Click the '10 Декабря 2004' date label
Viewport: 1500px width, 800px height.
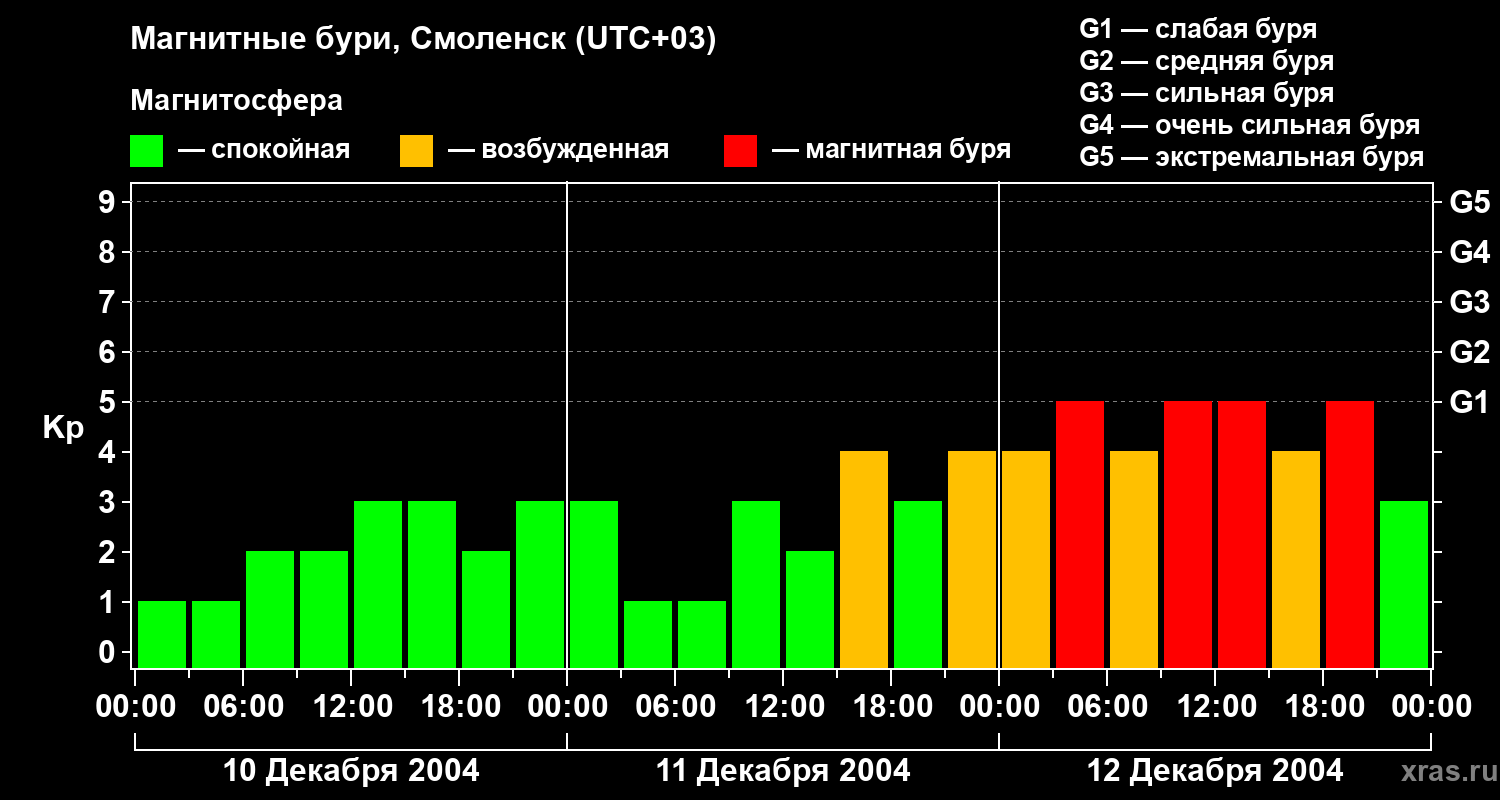pos(351,771)
